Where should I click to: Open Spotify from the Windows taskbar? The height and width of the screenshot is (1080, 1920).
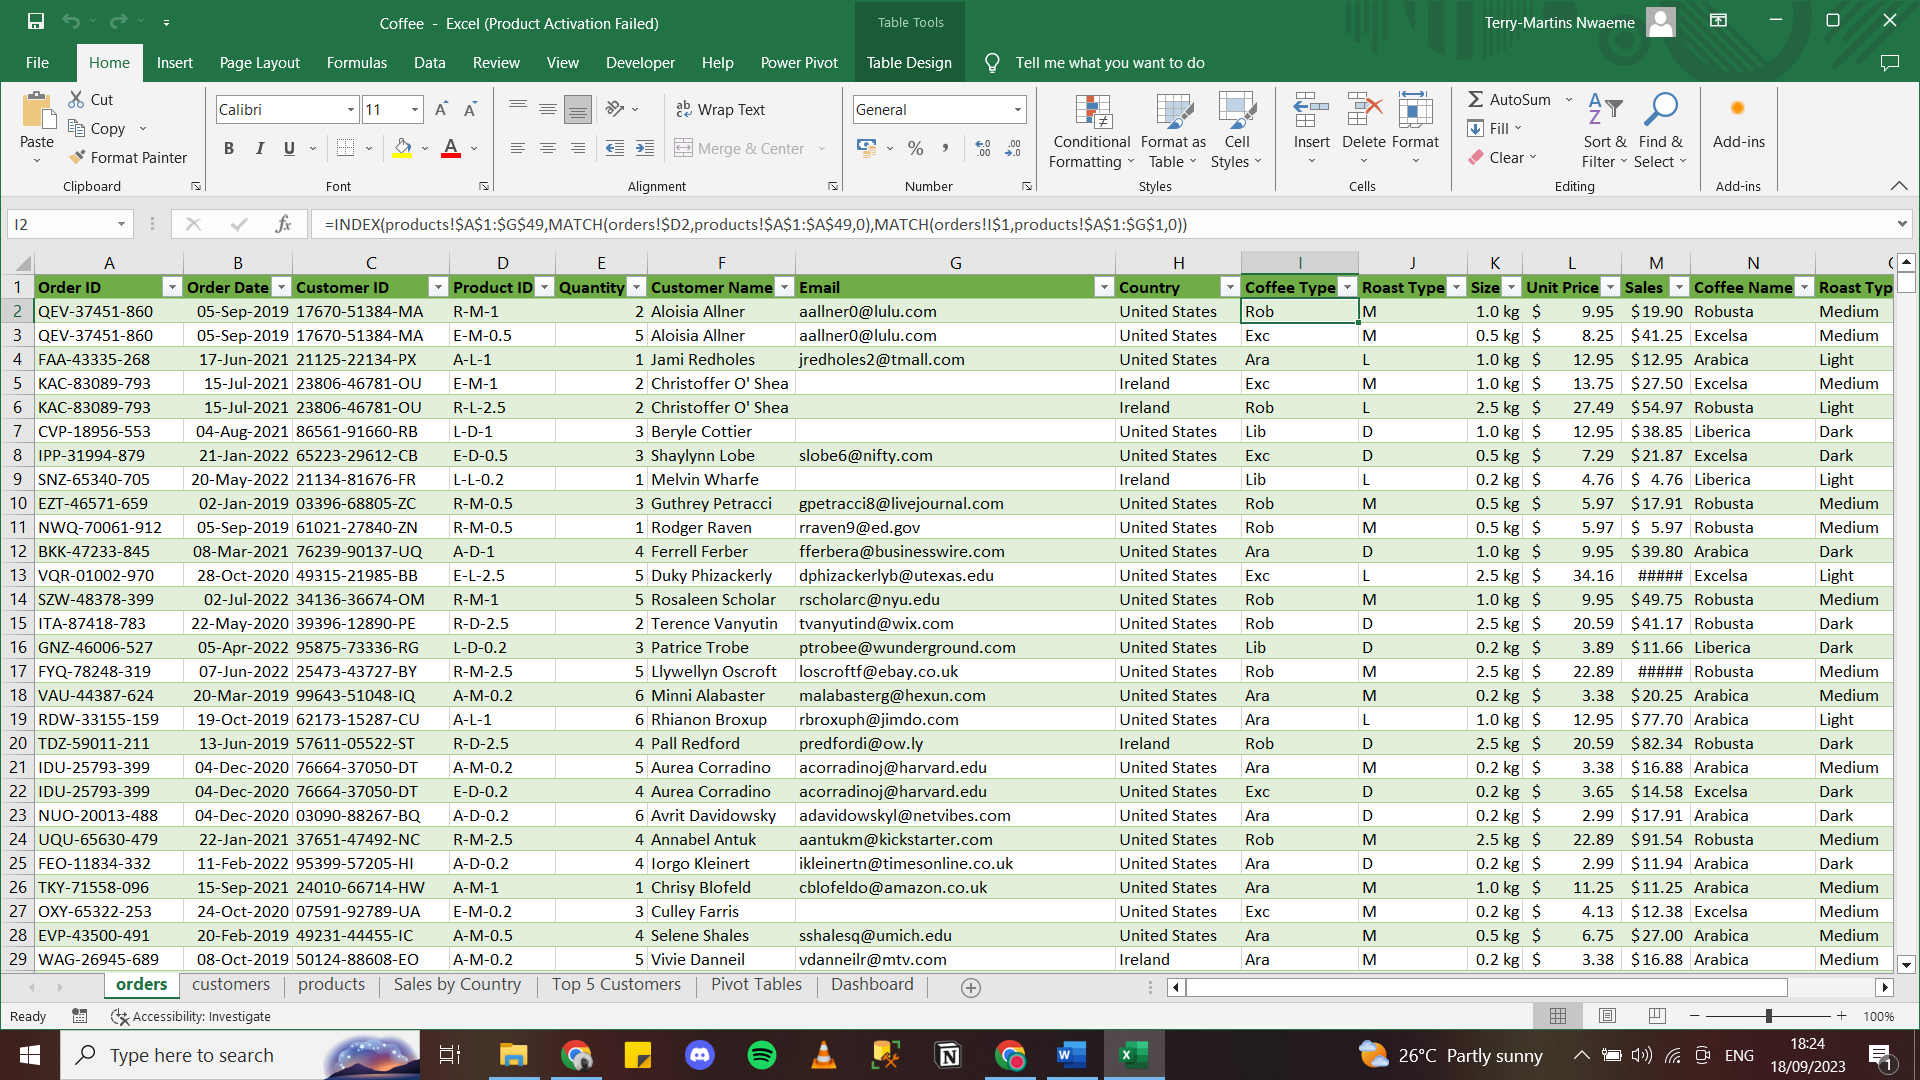pyautogui.click(x=761, y=1055)
